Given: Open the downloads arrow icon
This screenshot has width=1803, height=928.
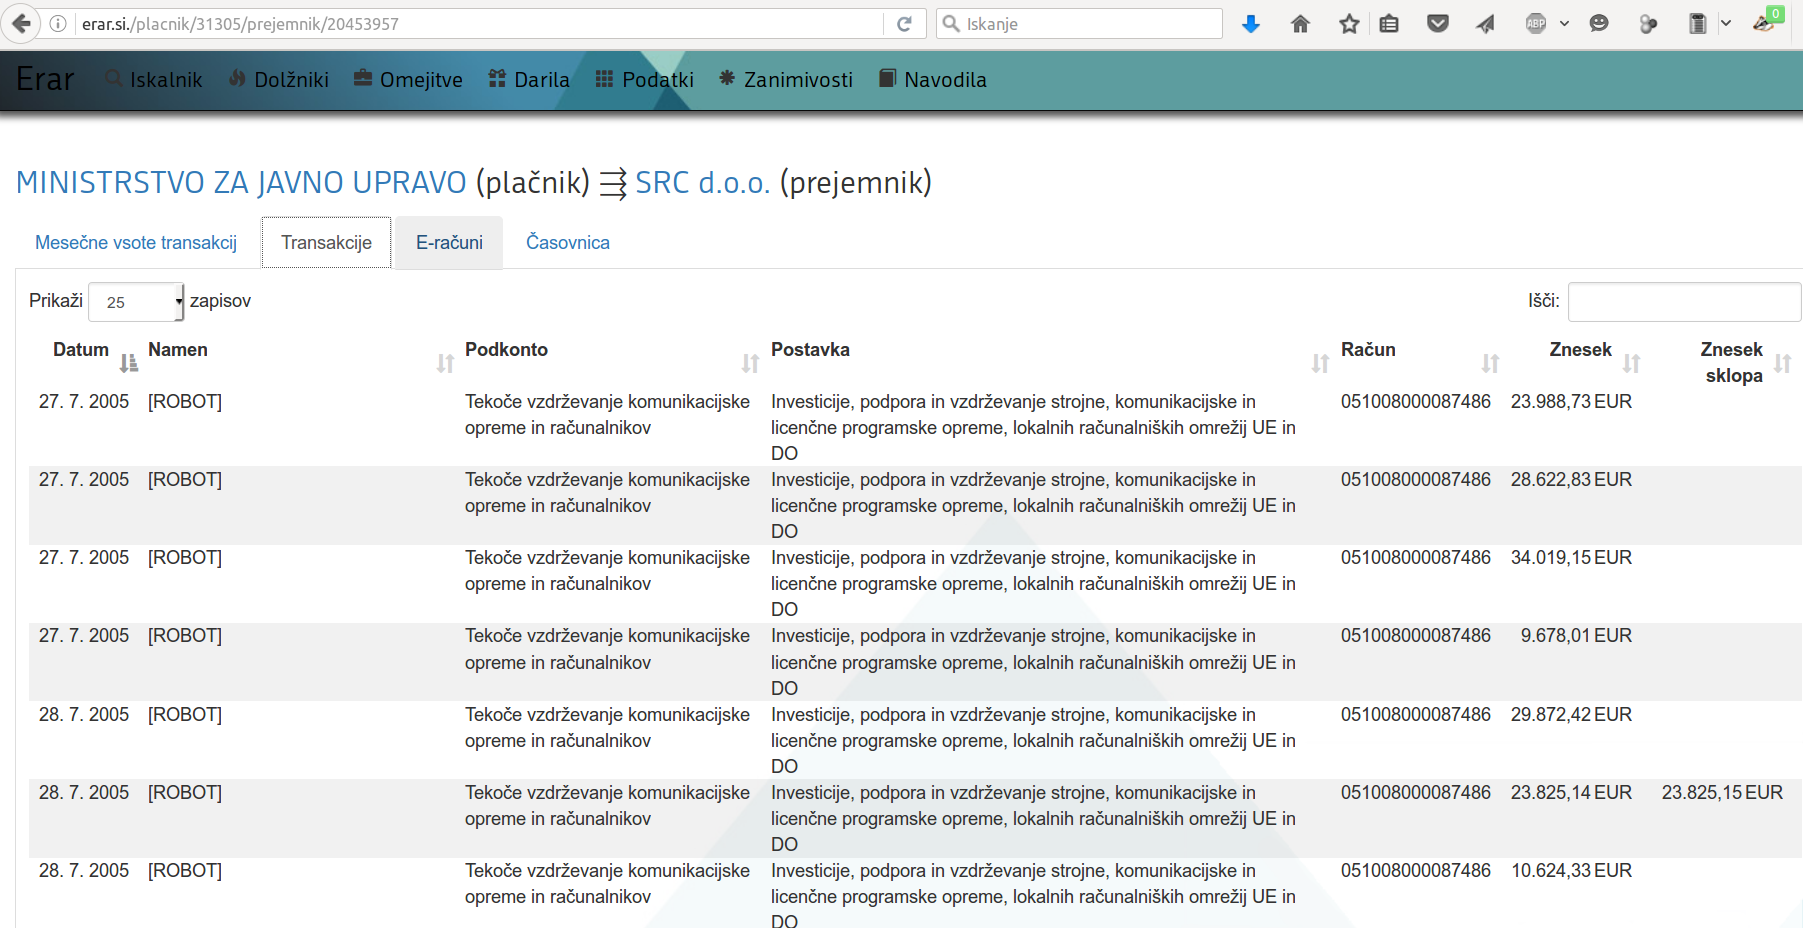Looking at the screenshot, I should click(1251, 24).
